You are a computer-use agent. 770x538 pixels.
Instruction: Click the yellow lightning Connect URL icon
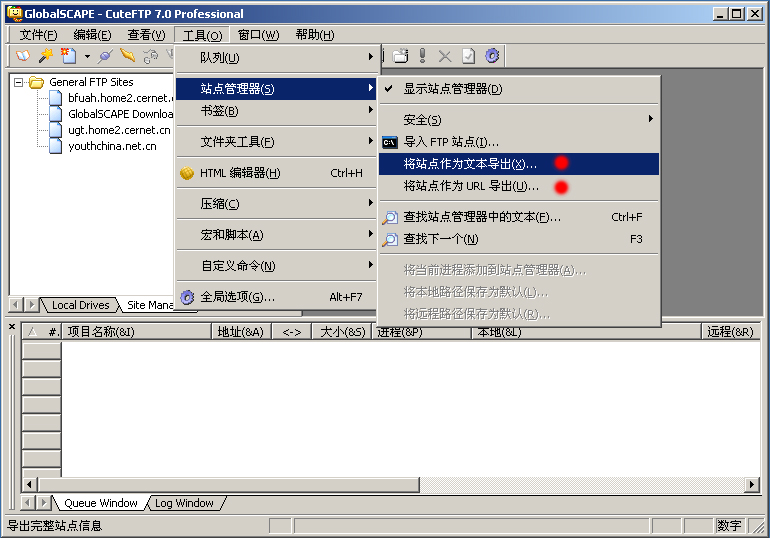click(127, 55)
